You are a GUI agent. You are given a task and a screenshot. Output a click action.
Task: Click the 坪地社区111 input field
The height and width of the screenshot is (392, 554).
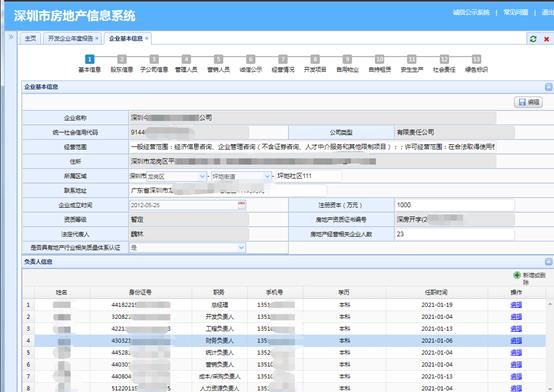coord(308,176)
